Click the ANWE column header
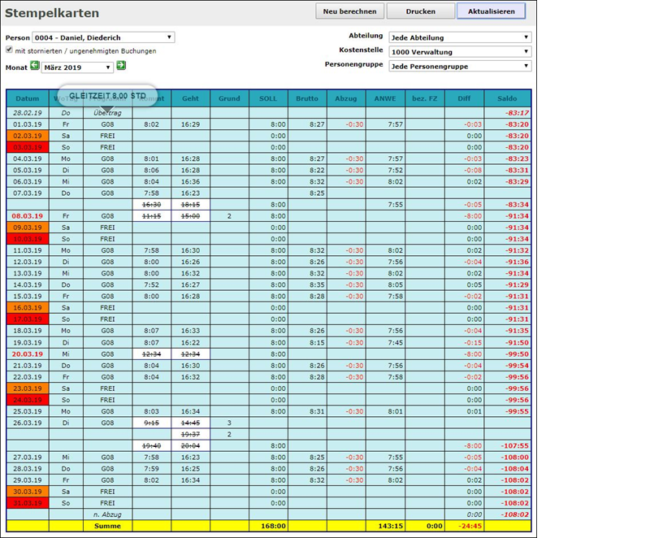650x538 pixels. 385,99
